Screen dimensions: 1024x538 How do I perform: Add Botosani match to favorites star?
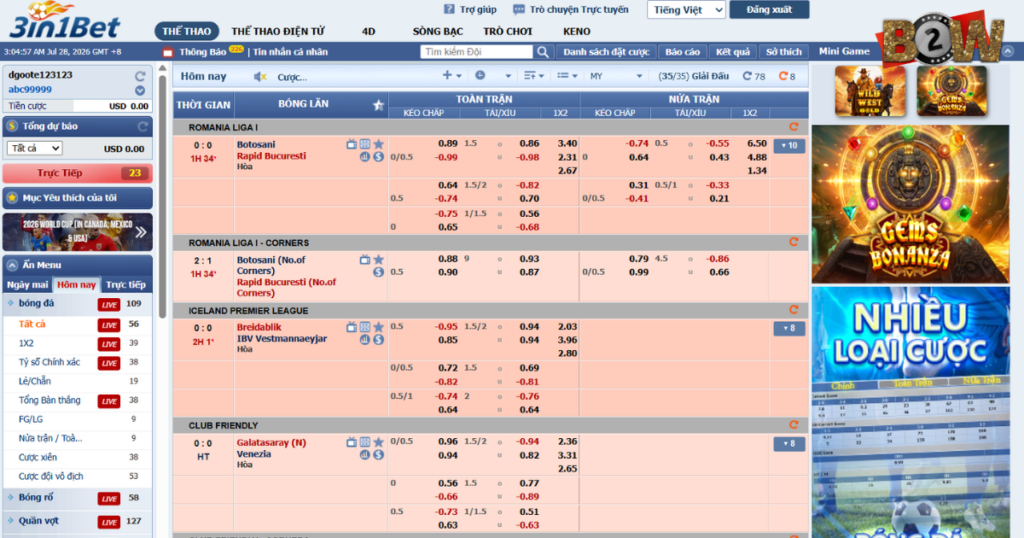pos(378,144)
